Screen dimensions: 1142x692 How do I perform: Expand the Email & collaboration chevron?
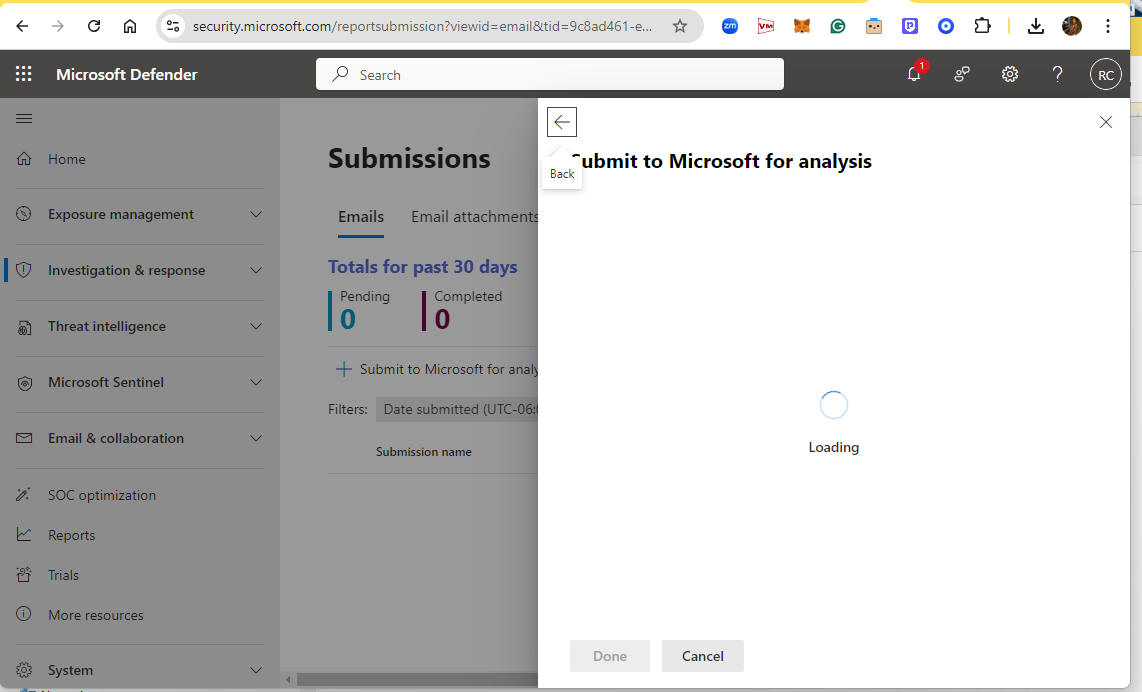(256, 439)
